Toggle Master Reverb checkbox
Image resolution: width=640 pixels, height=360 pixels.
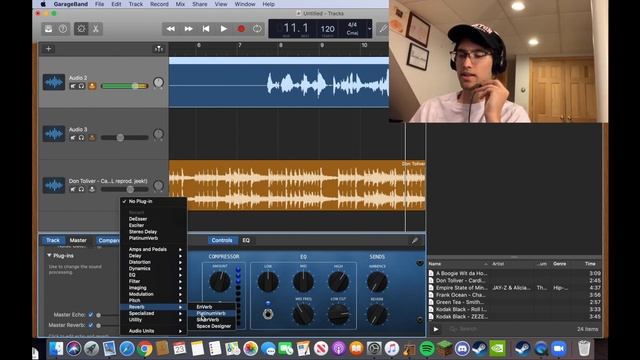91,325
